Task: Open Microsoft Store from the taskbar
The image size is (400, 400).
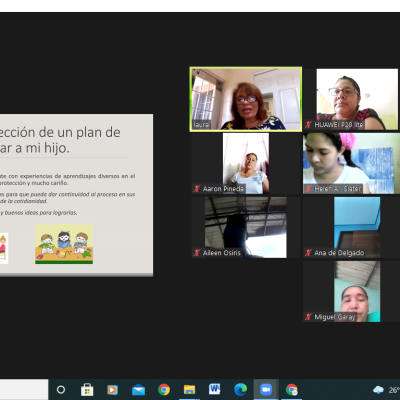Action: [x=87, y=389]
